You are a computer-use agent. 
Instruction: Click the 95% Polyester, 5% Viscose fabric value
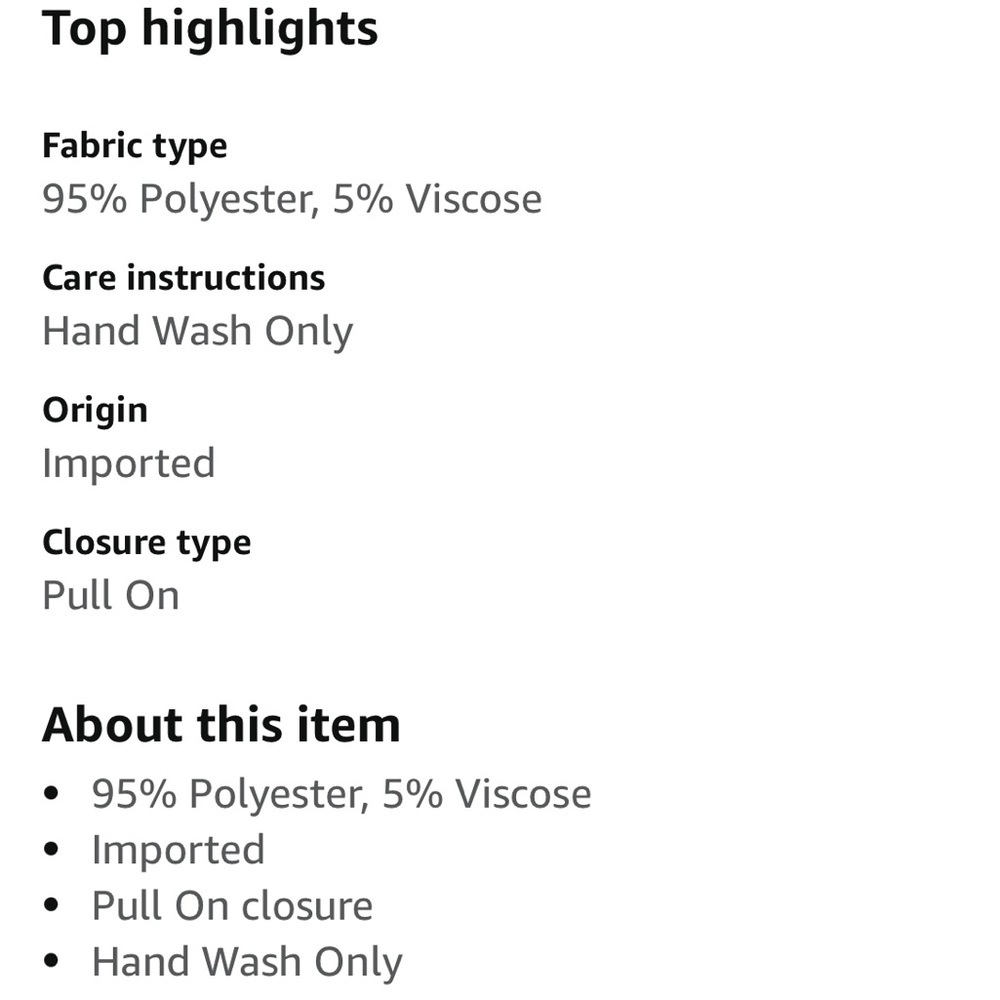[292, 199]
